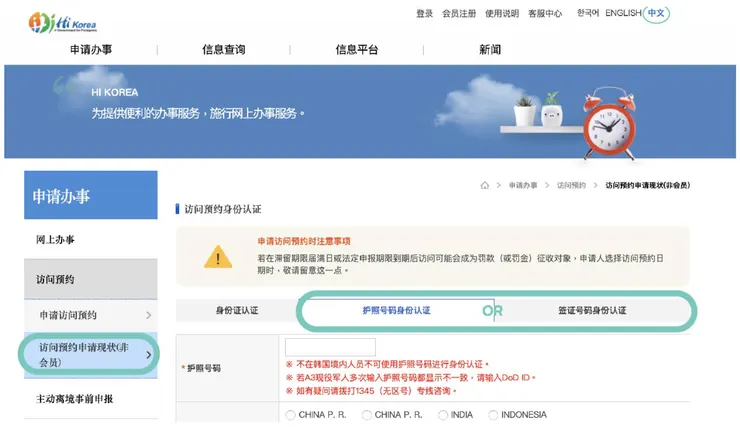Select the INDONESIA radio button
Image resolution: width=740 pixels, height=434 pixels.
pyautogui.click(x=493, y=415)
